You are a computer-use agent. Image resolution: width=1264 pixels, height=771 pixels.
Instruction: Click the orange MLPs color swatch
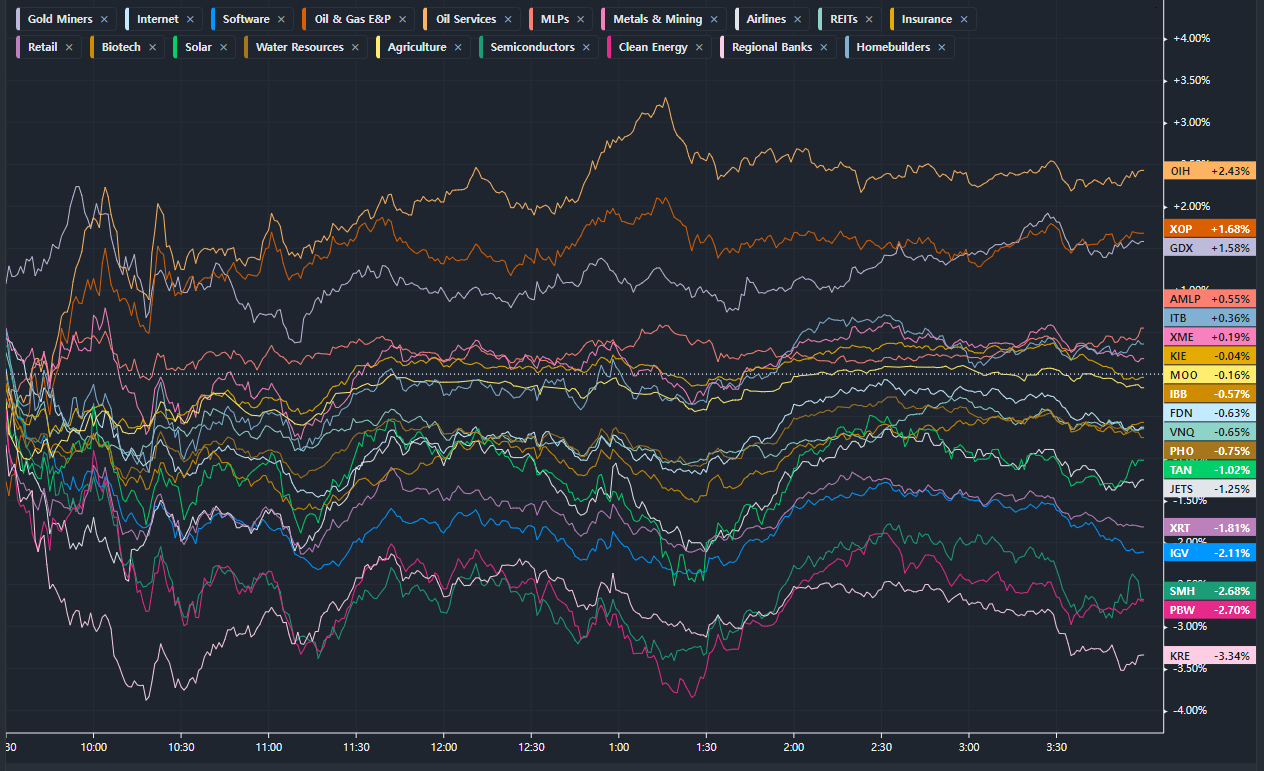532,19
